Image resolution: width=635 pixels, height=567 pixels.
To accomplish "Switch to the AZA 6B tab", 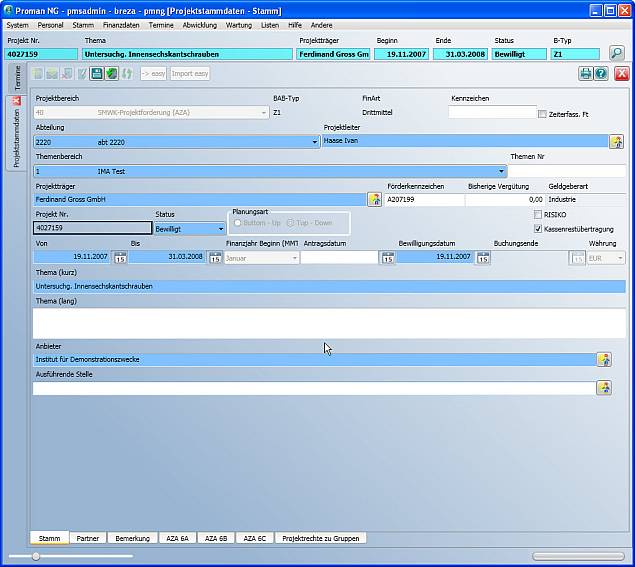I will (x=216, y=538).
